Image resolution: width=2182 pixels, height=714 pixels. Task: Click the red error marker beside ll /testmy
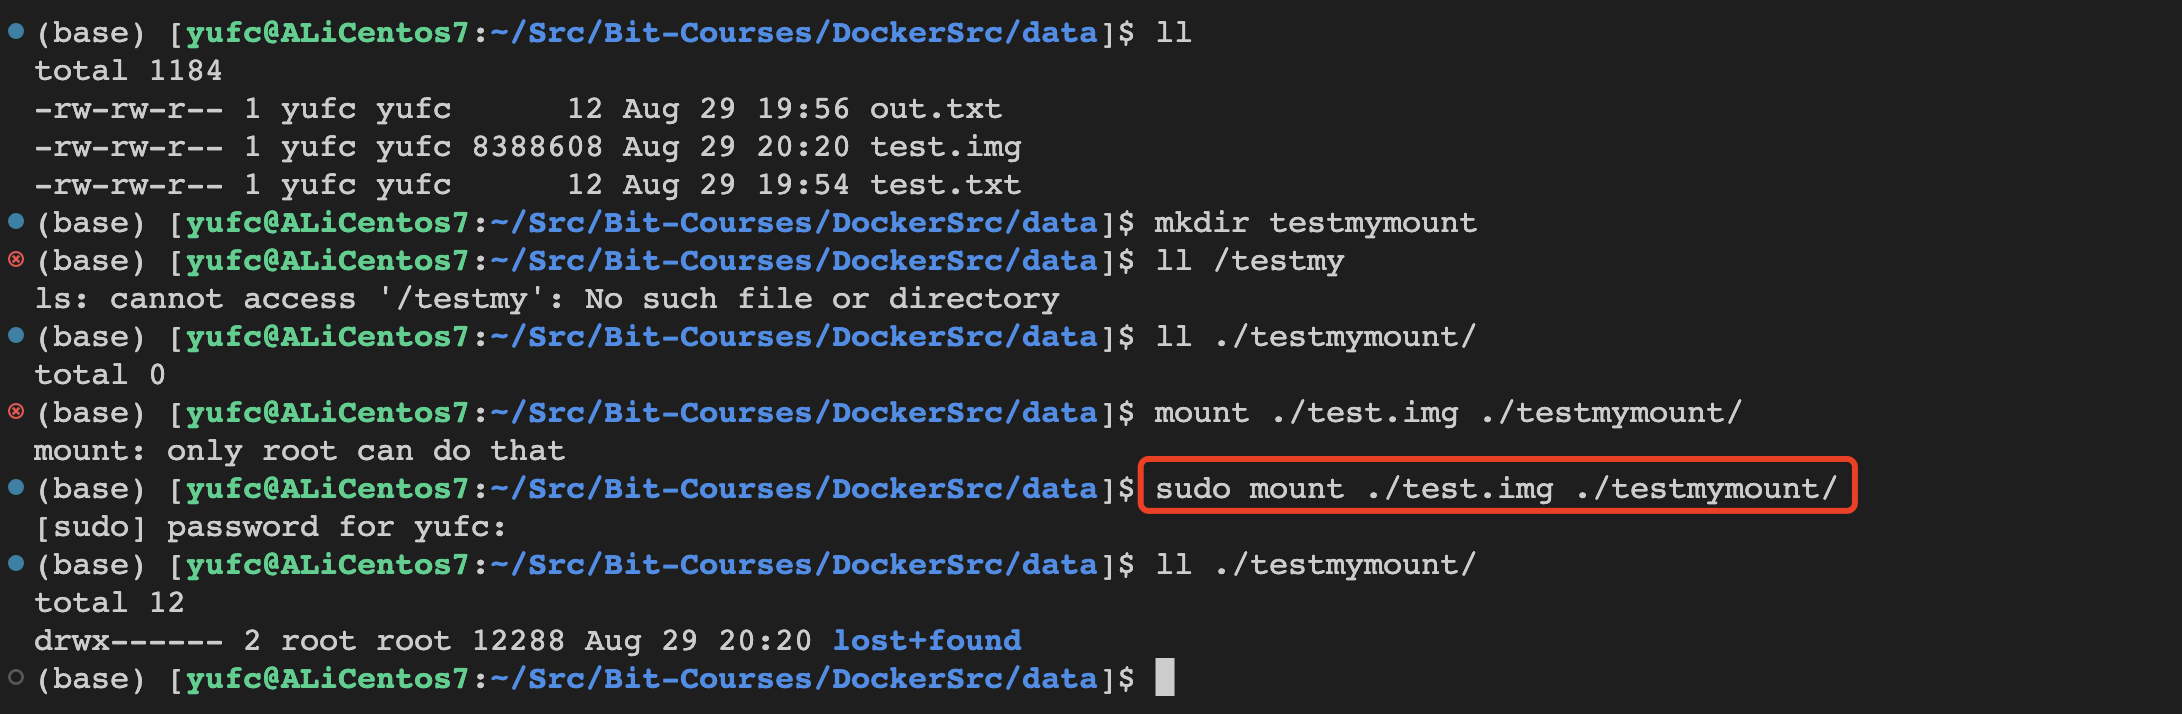pyautogui.click(x=16, y=260)
